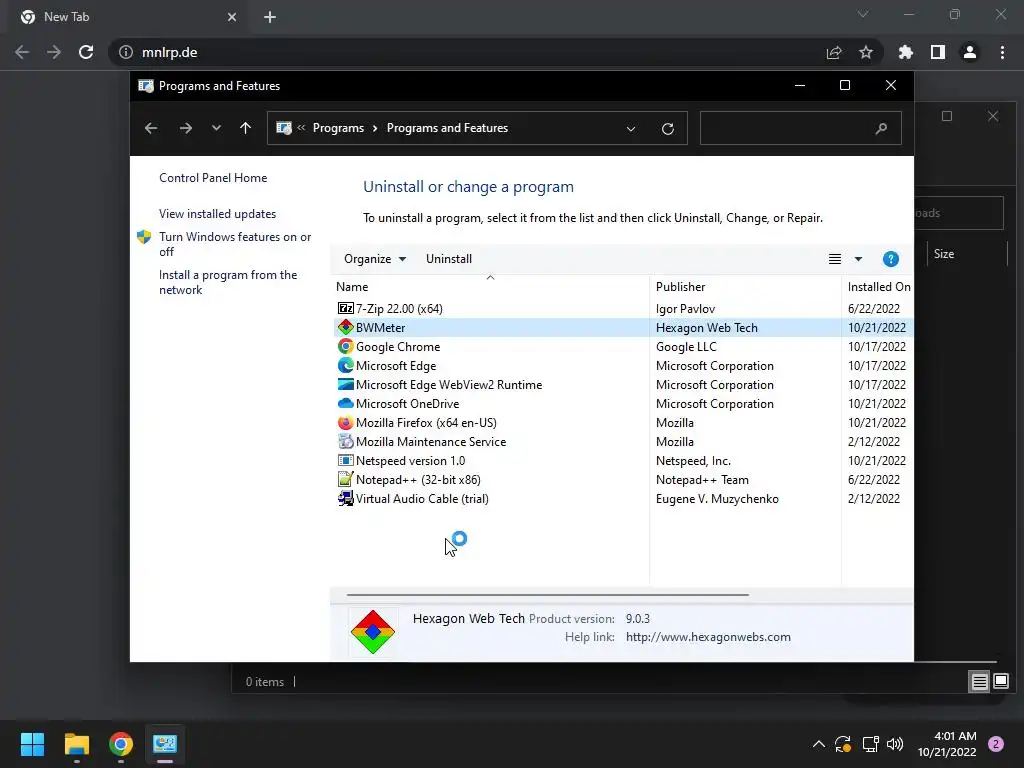
Task: Click the Notepad++ program icon
Action: [345, 479]
